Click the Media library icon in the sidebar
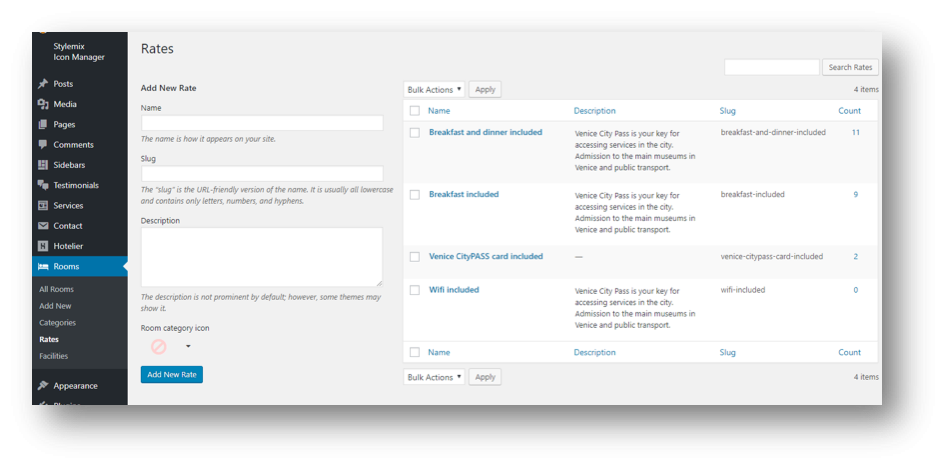The height and width of the screenshot is (470, 947). coord(43,104)
